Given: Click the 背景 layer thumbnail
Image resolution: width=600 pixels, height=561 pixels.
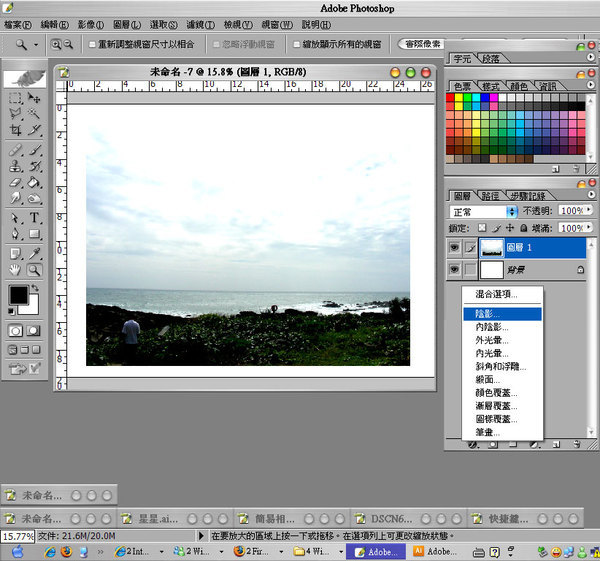Looking at the screenshot, I should [x=494, y=270].
